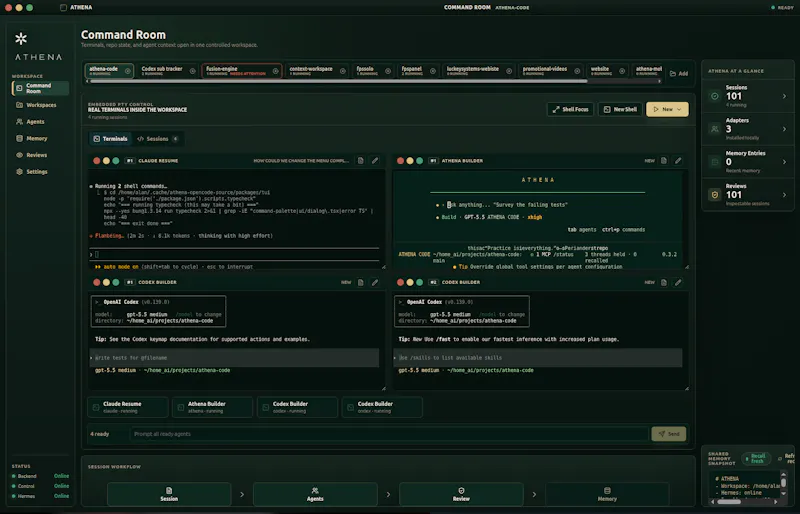Select the Terminals tab

(110, 139)
